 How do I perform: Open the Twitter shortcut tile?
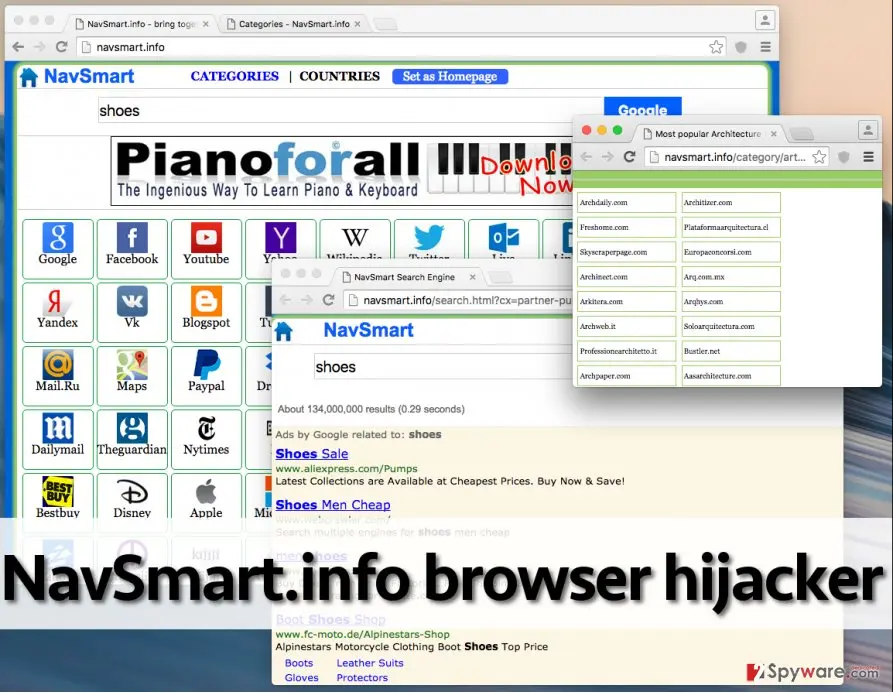point(429,239)
